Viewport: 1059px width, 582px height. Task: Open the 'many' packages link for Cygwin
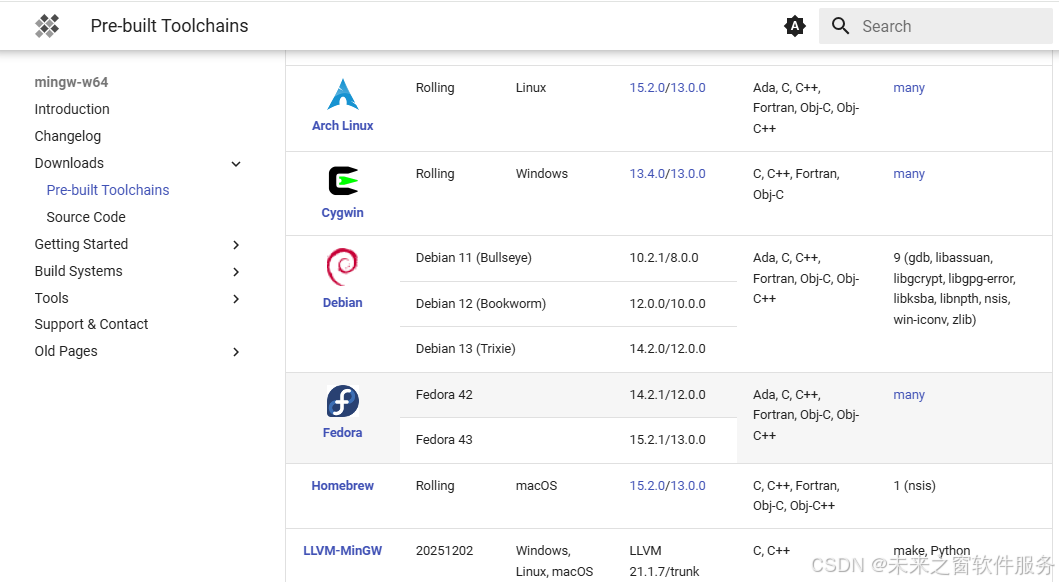point(908,174)
